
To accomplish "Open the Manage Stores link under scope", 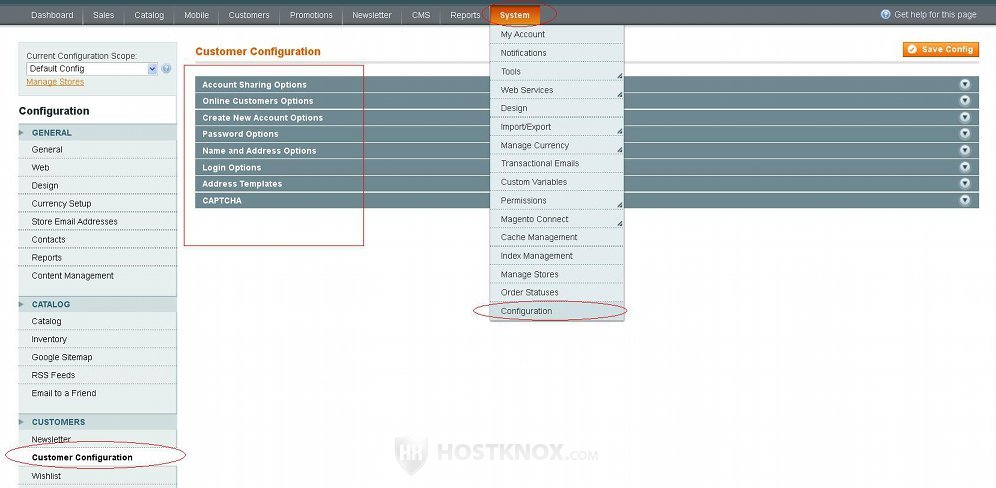I will coord(55,82).
